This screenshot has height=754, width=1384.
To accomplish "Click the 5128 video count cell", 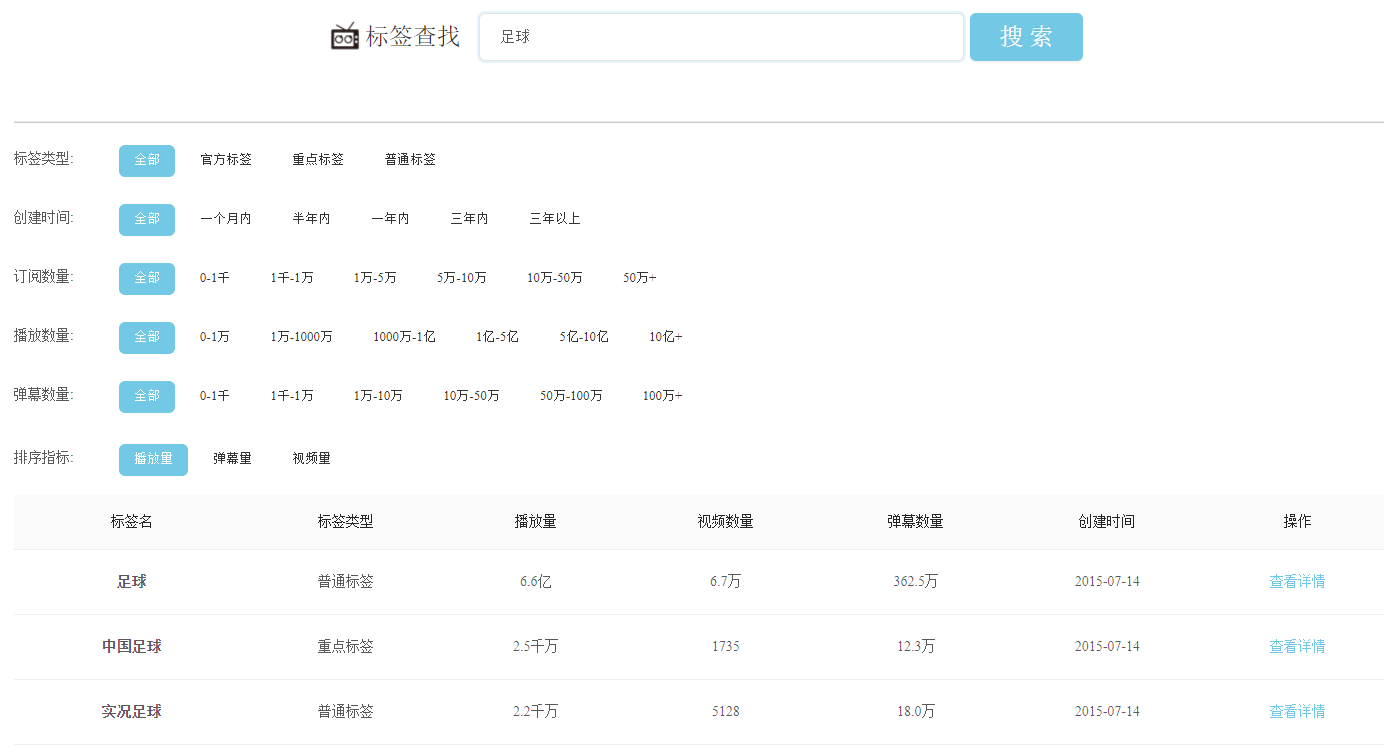I will click(x=726, y=712).
